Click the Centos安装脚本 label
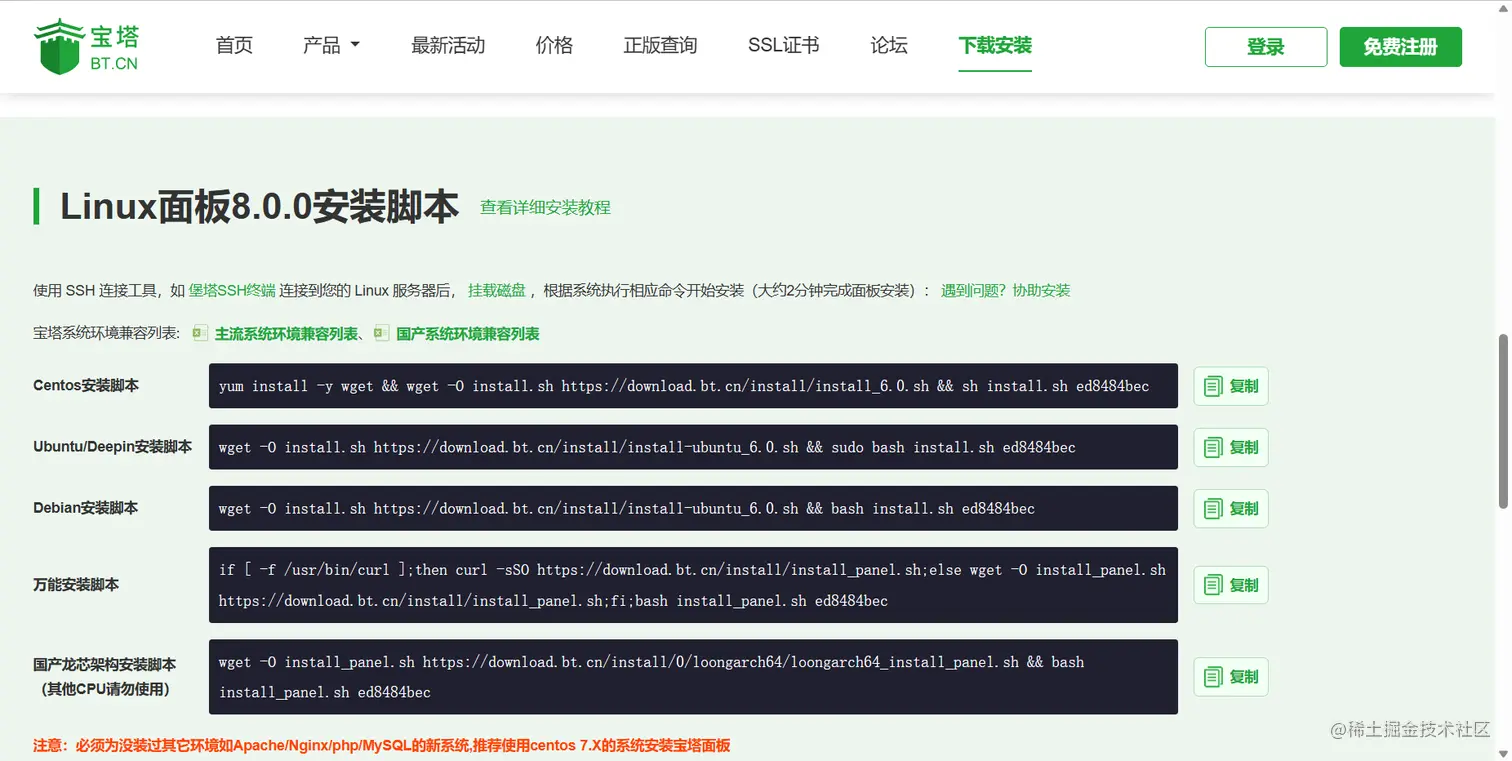Screen dimensions: 1512x761 [86, 386]
